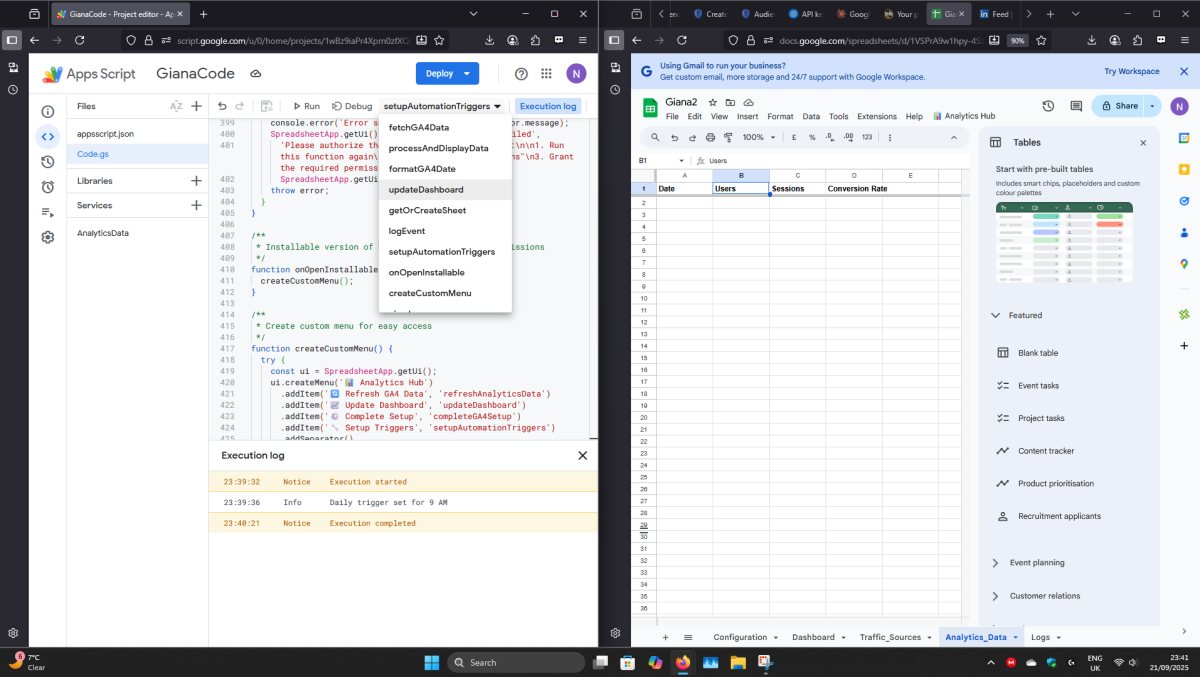Viewport: 1200px width, 677px height.
Task: Click the Try Workspace link
Action: pos(1131,72)
